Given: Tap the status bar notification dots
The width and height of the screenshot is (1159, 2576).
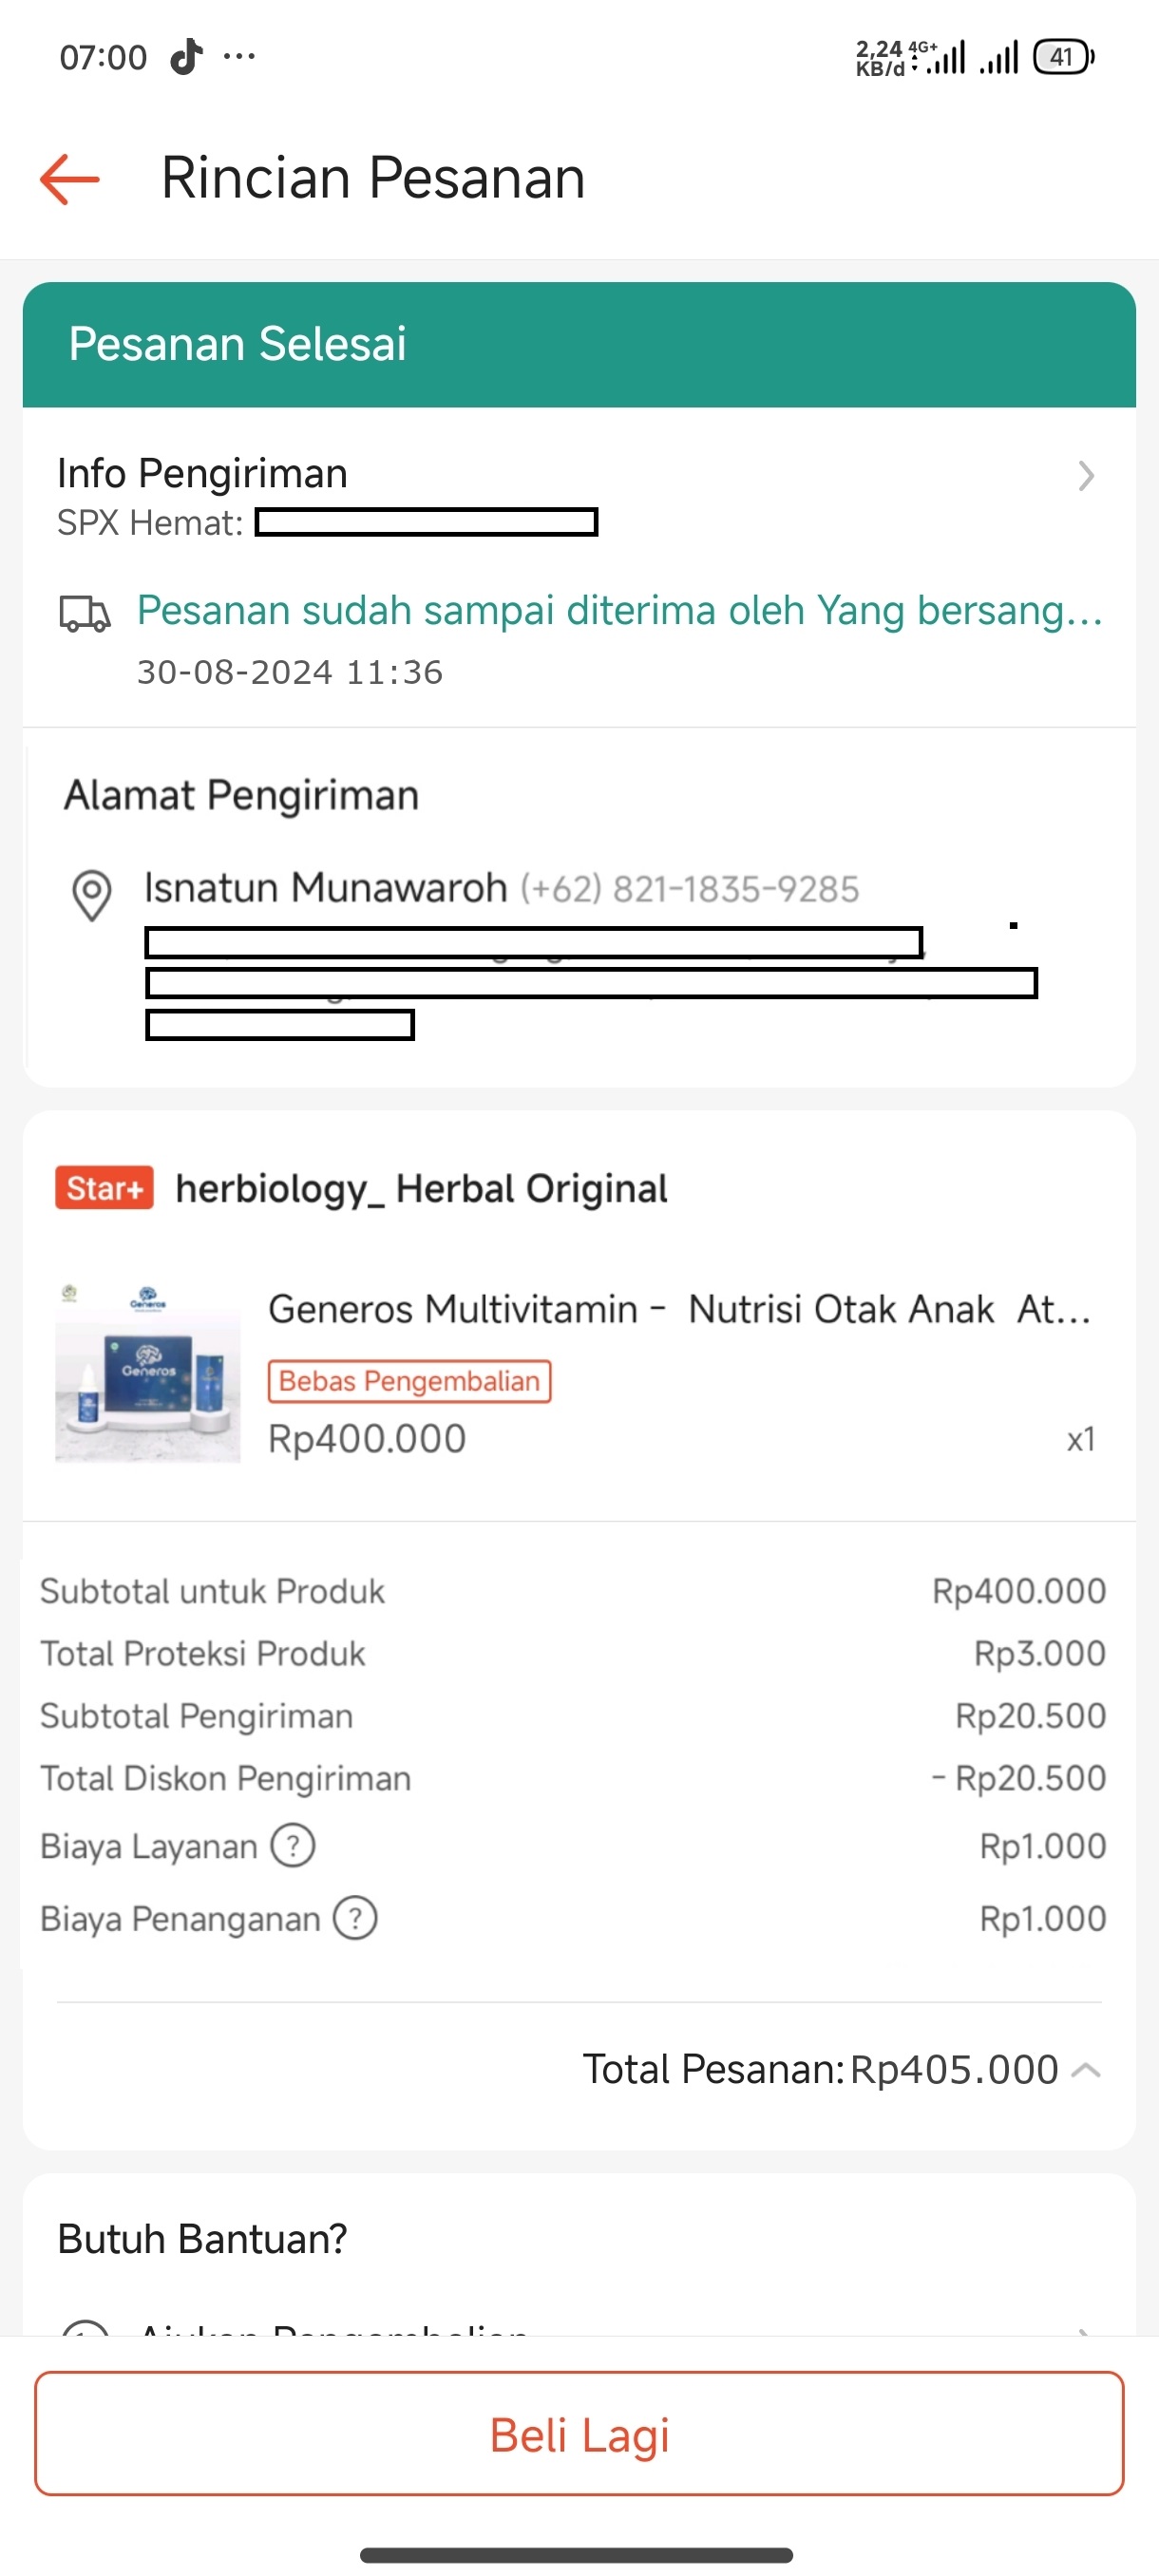Looking at the screenshot, I should pyautogui.click(x=239, y=57).
